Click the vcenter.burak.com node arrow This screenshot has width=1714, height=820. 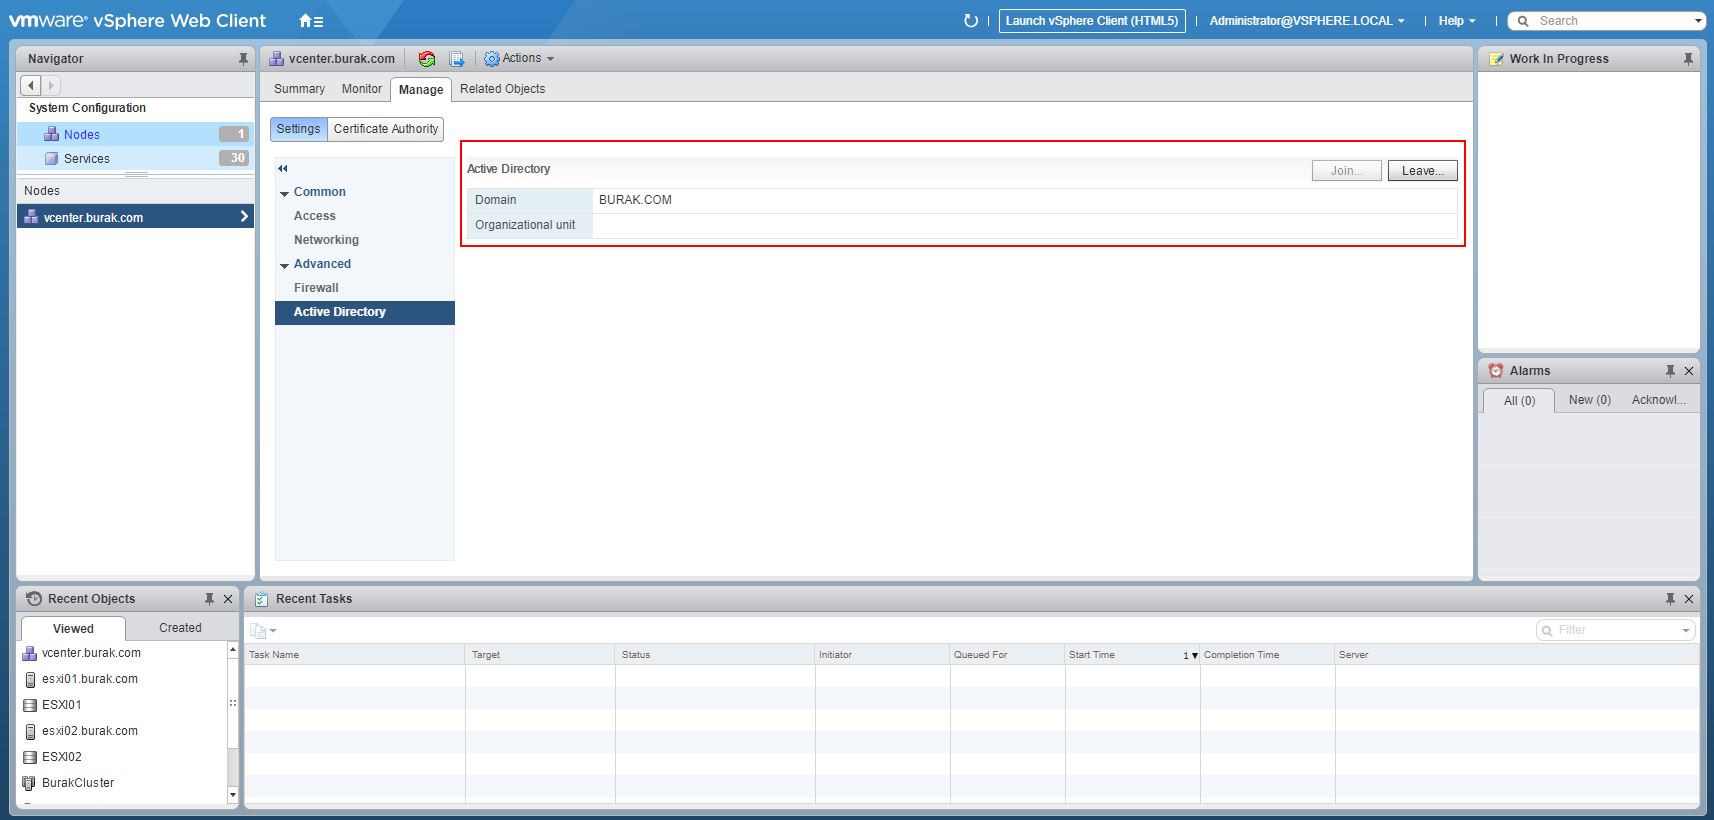tap(244, 216)
